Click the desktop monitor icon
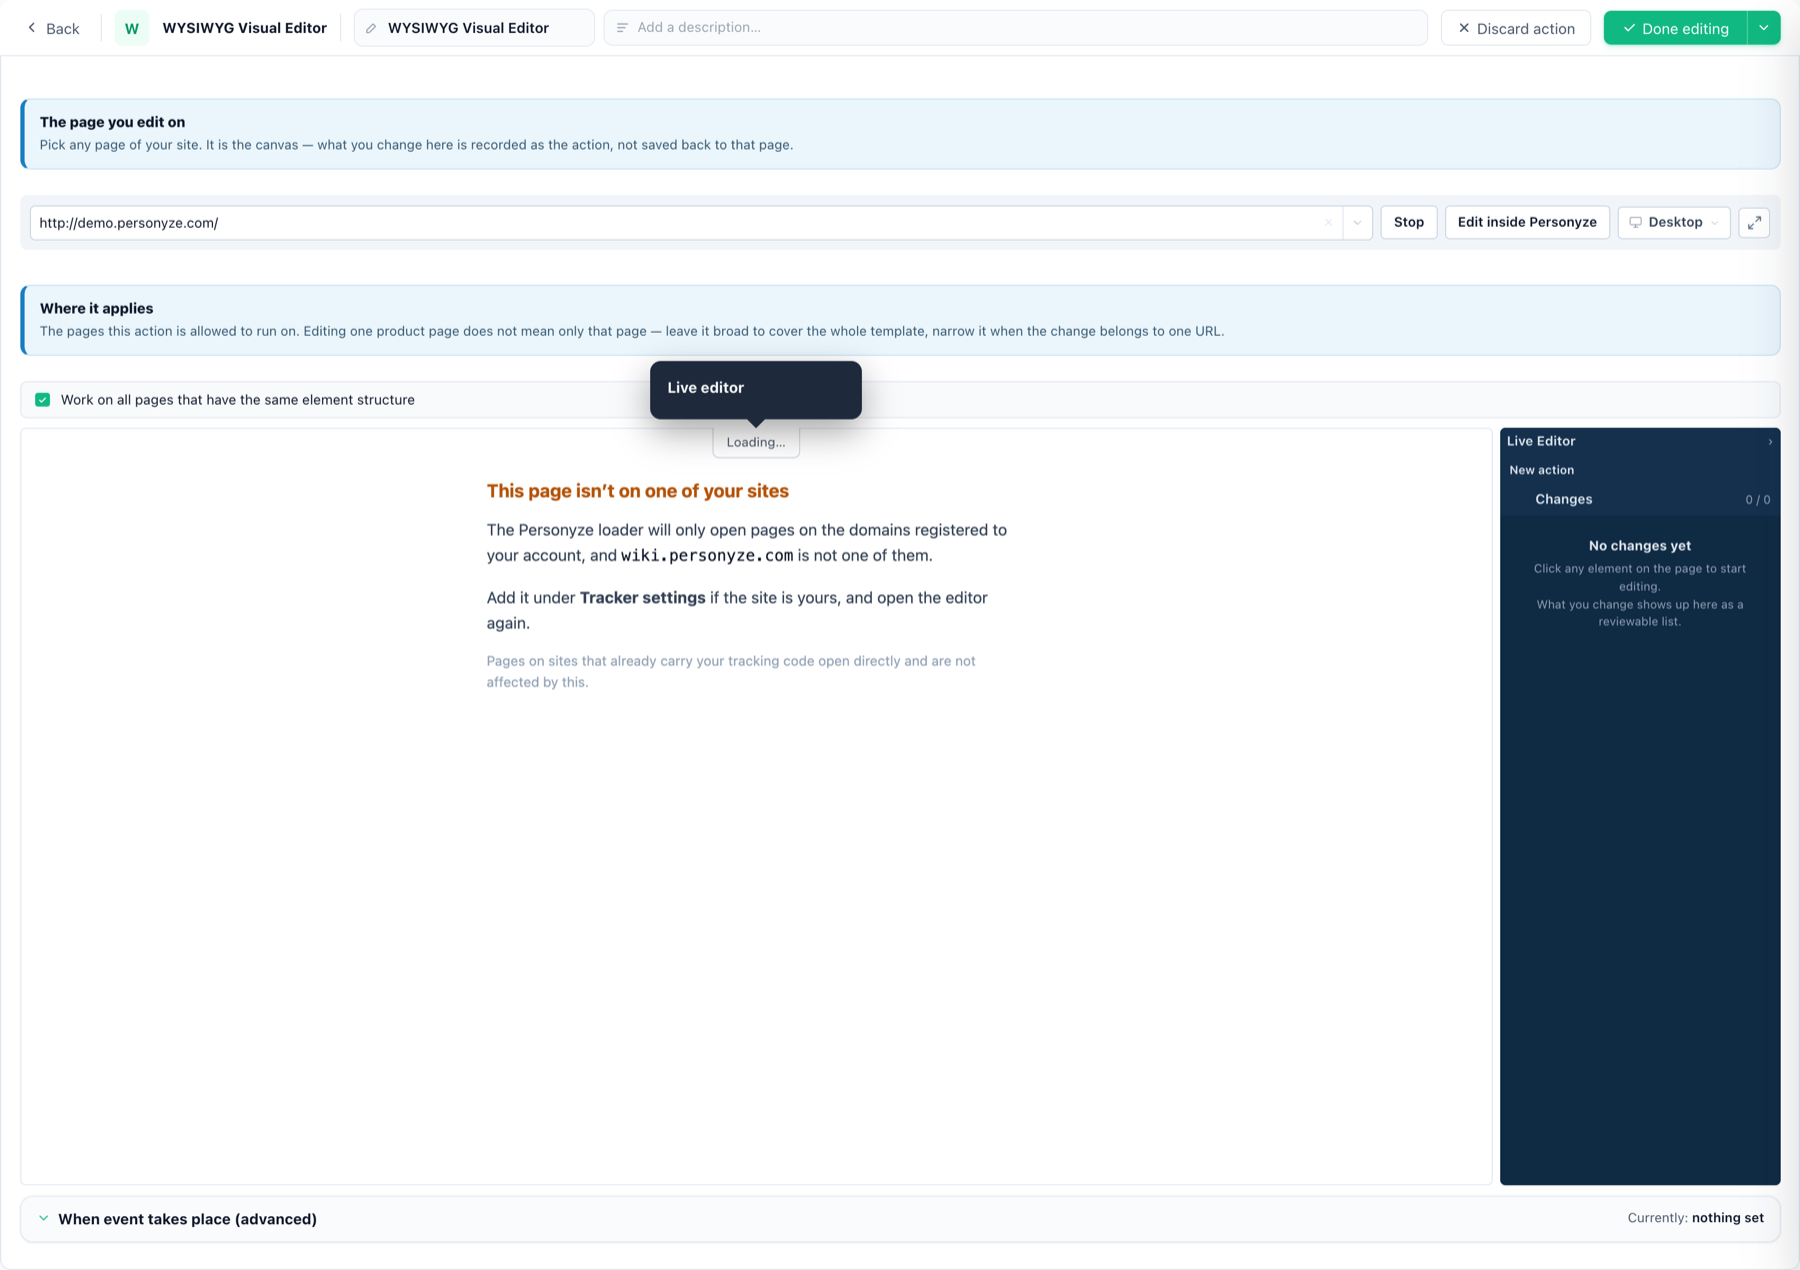The image size is (1800, 1270). pyautogui.click(x=1635, y=222)
